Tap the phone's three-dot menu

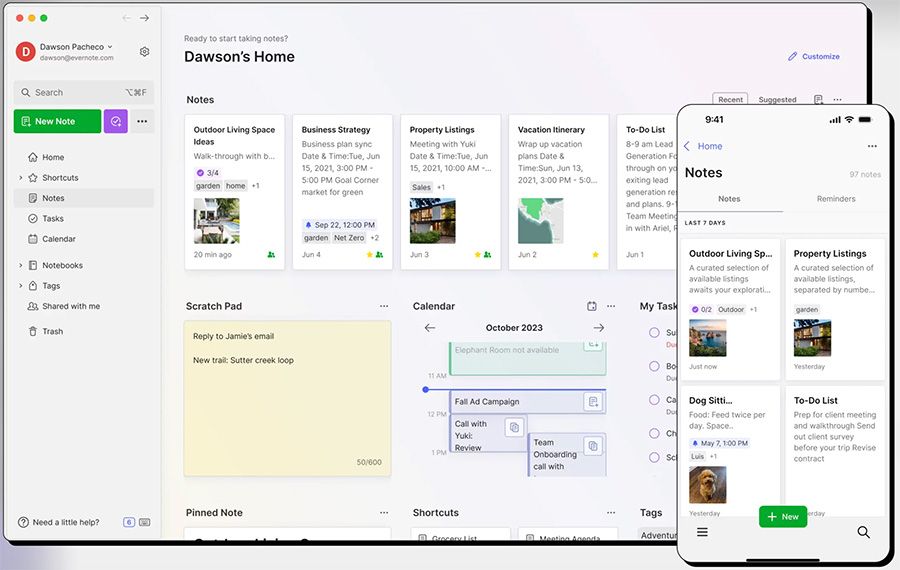pos(872,146)
